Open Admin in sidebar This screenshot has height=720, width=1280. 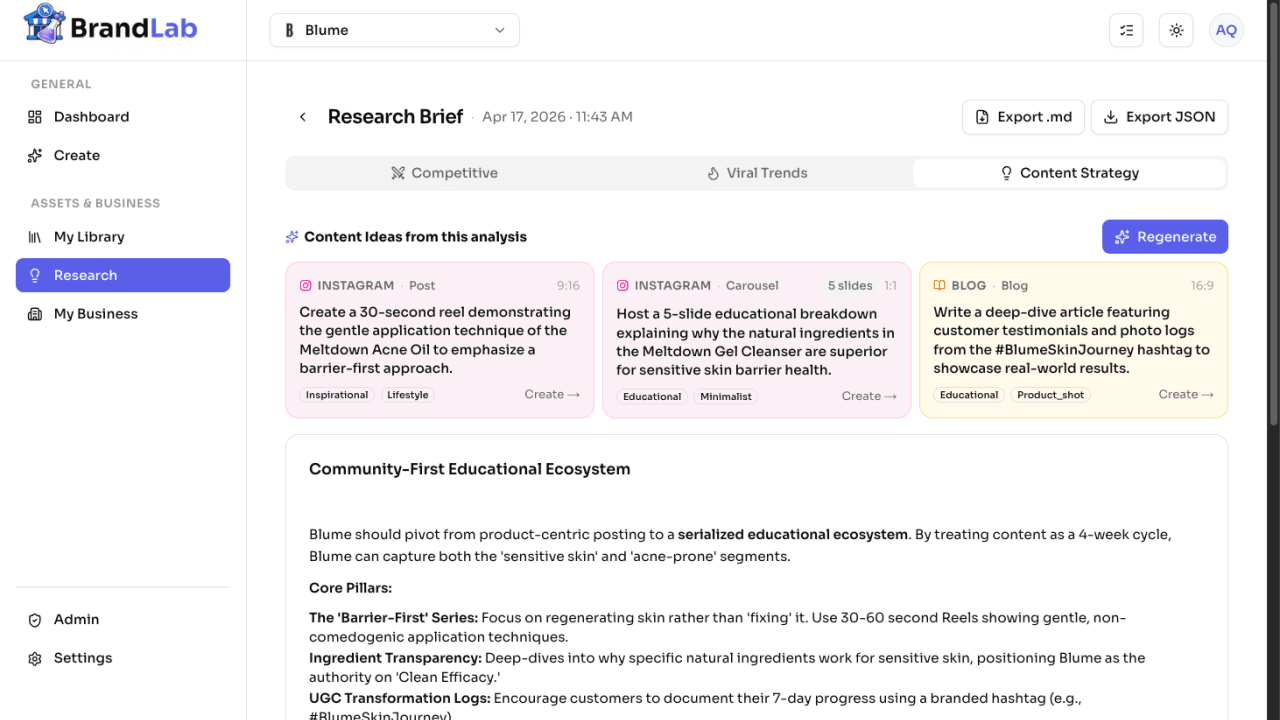click(123, 620)
